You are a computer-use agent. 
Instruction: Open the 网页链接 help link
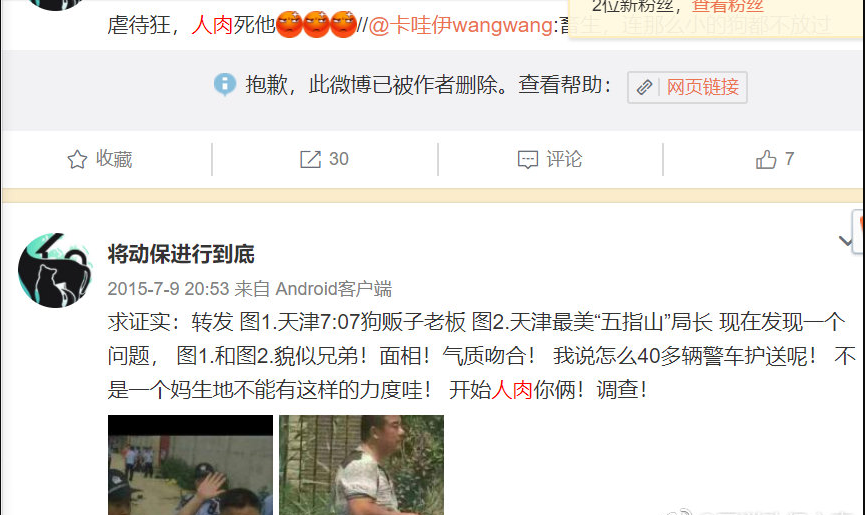tap(702, 87)
